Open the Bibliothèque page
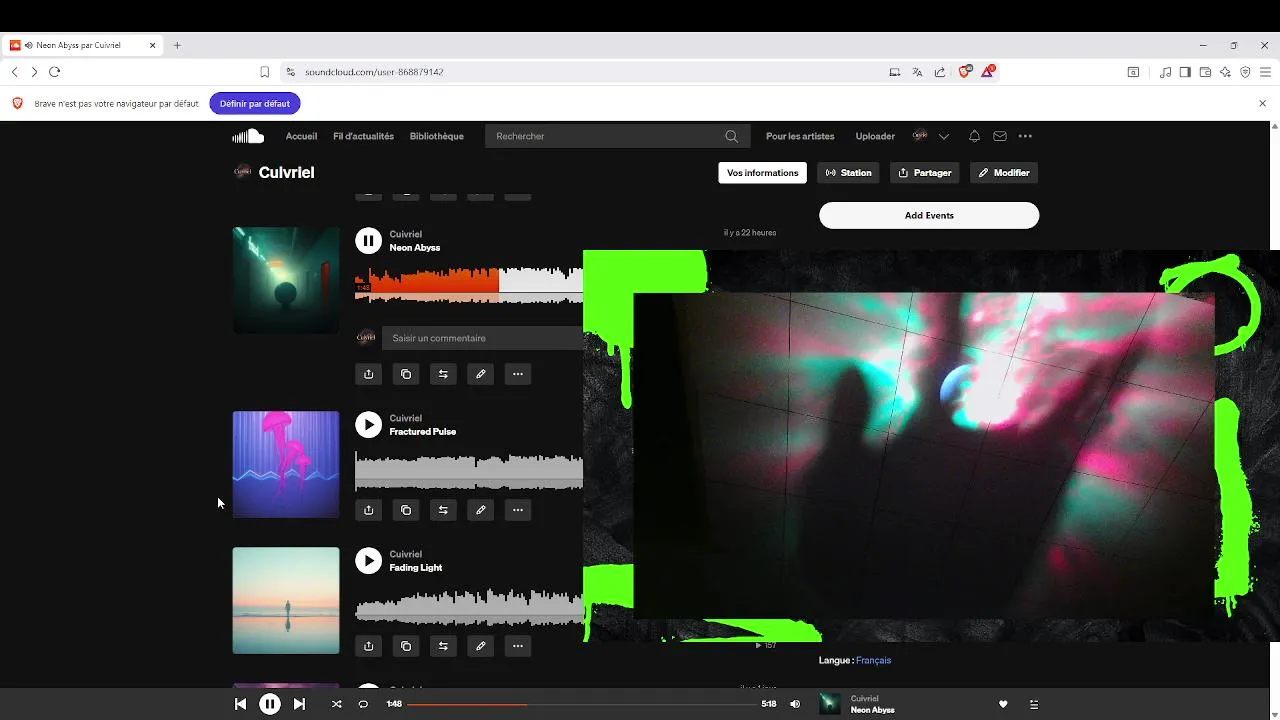Image resolution: width=1280 pixels, height=720 pixels. (x=437, y=136)
